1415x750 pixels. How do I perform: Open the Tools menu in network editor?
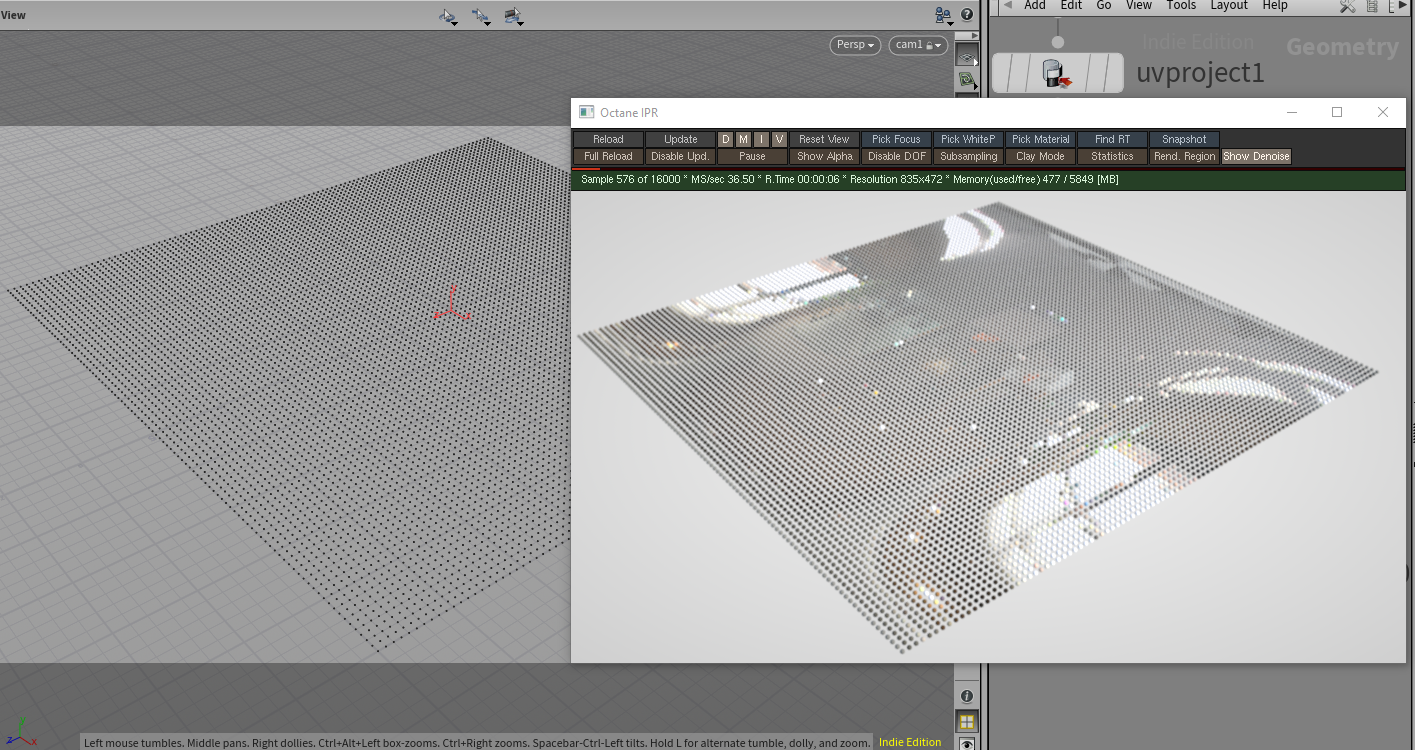[1180, 5]
